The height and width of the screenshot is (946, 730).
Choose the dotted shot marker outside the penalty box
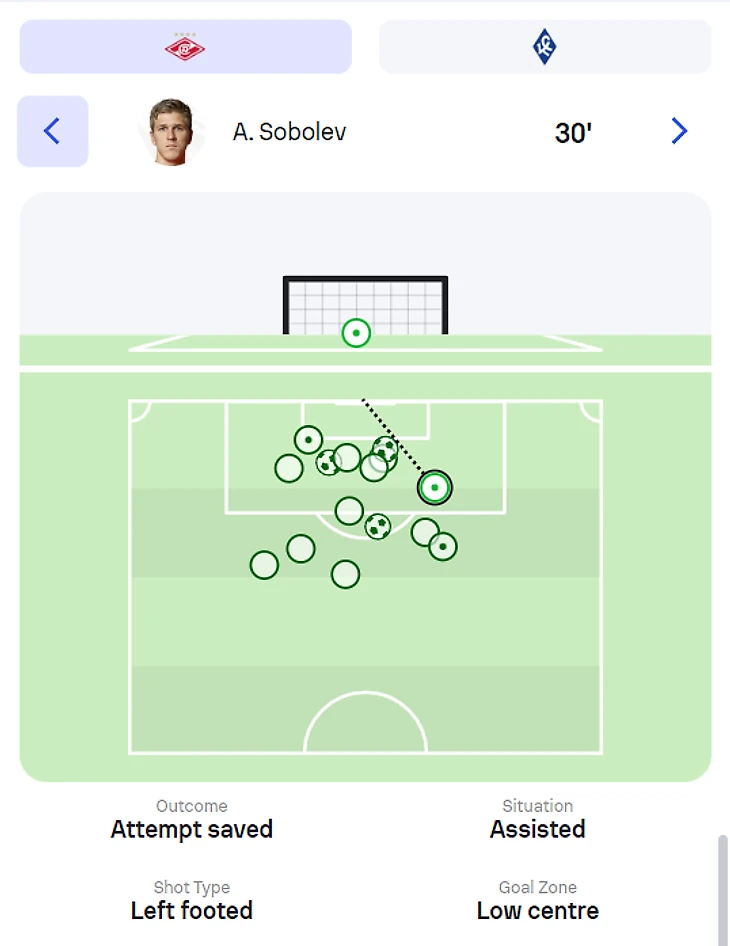(443, 546)
